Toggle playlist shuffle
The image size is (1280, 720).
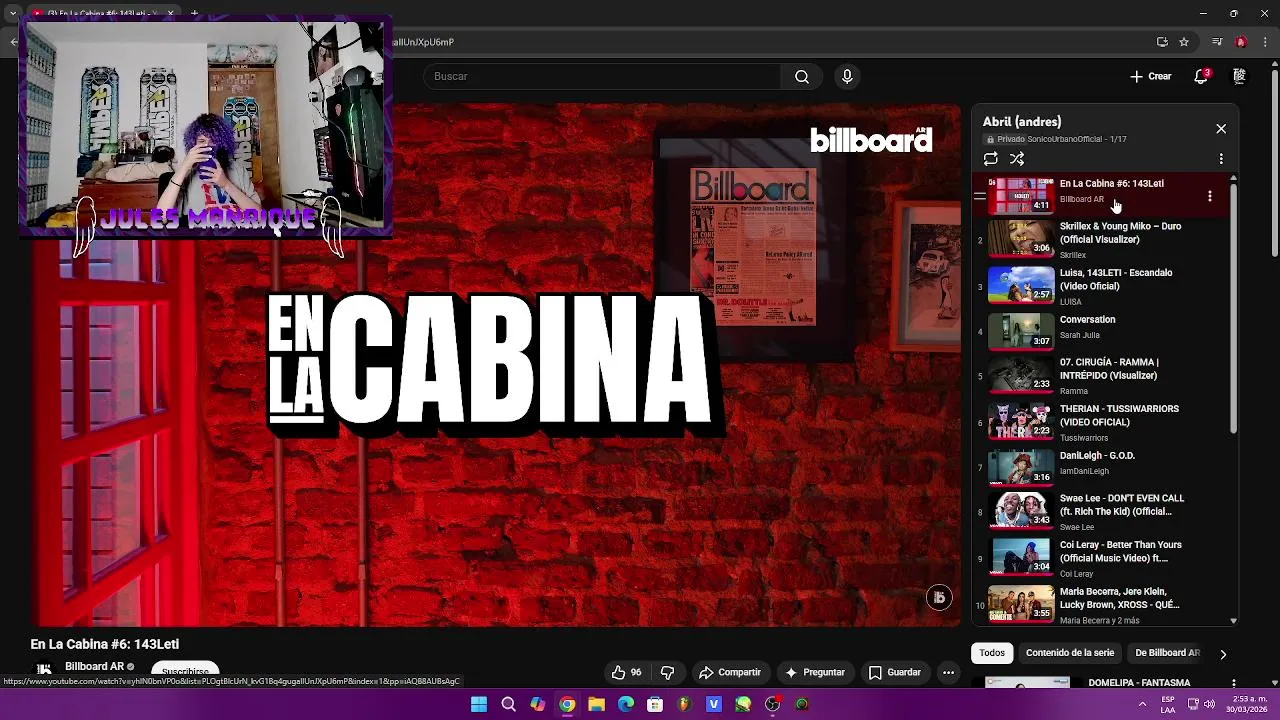[x=1017, y=158]
